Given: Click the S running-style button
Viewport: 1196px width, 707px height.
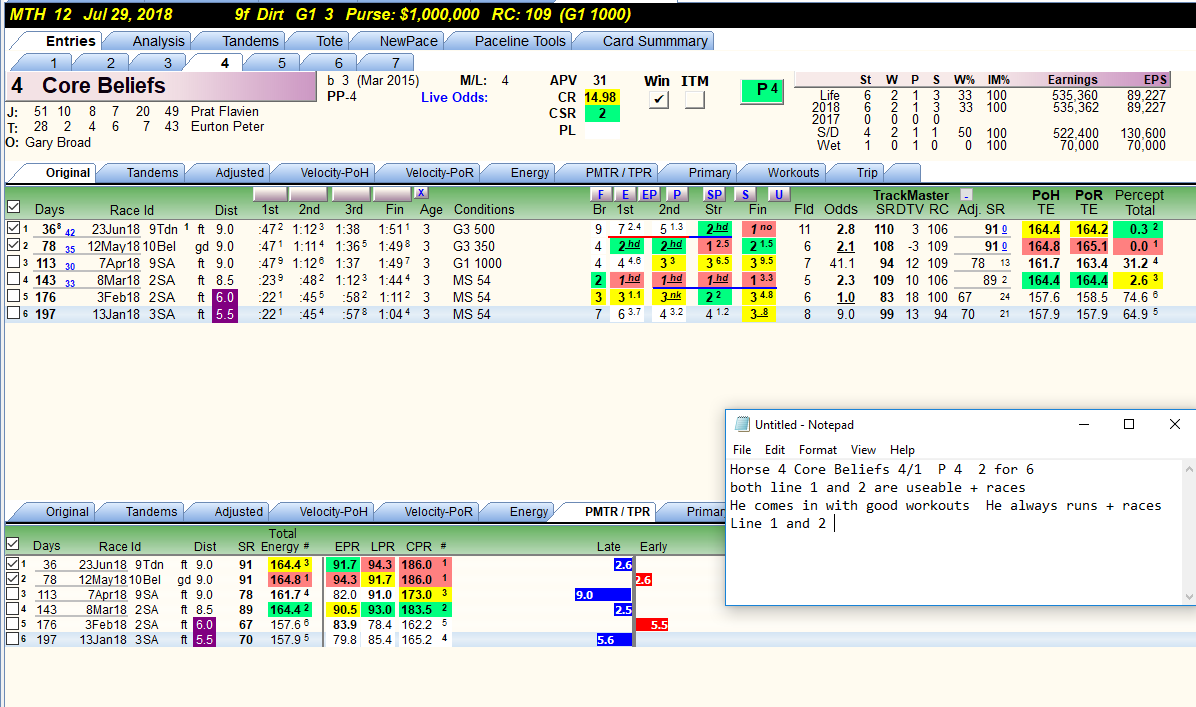Looking at the screenshot, I should point(745,194).
